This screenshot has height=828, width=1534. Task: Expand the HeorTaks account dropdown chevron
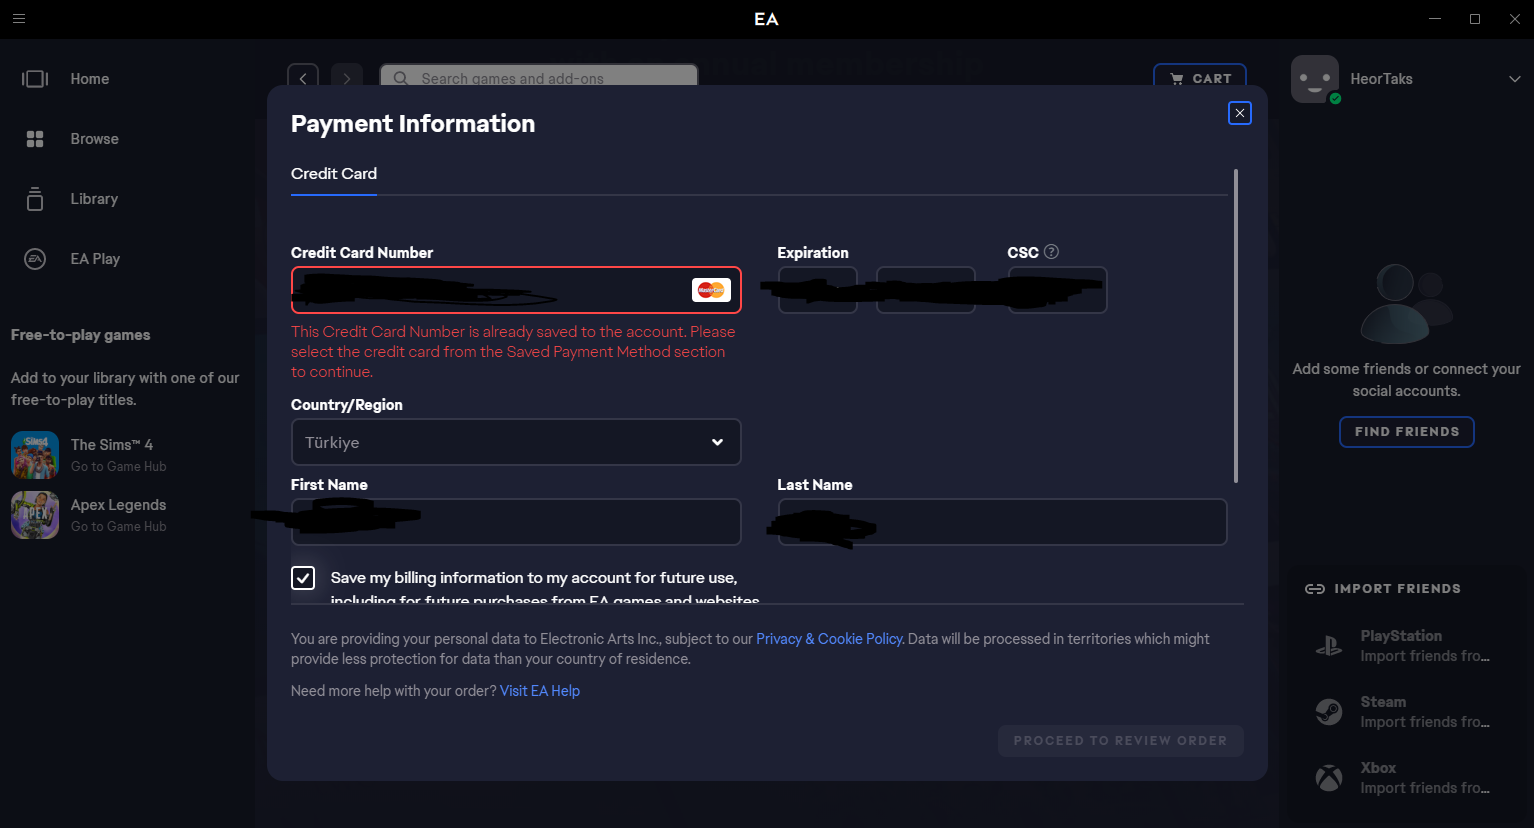1514,79
